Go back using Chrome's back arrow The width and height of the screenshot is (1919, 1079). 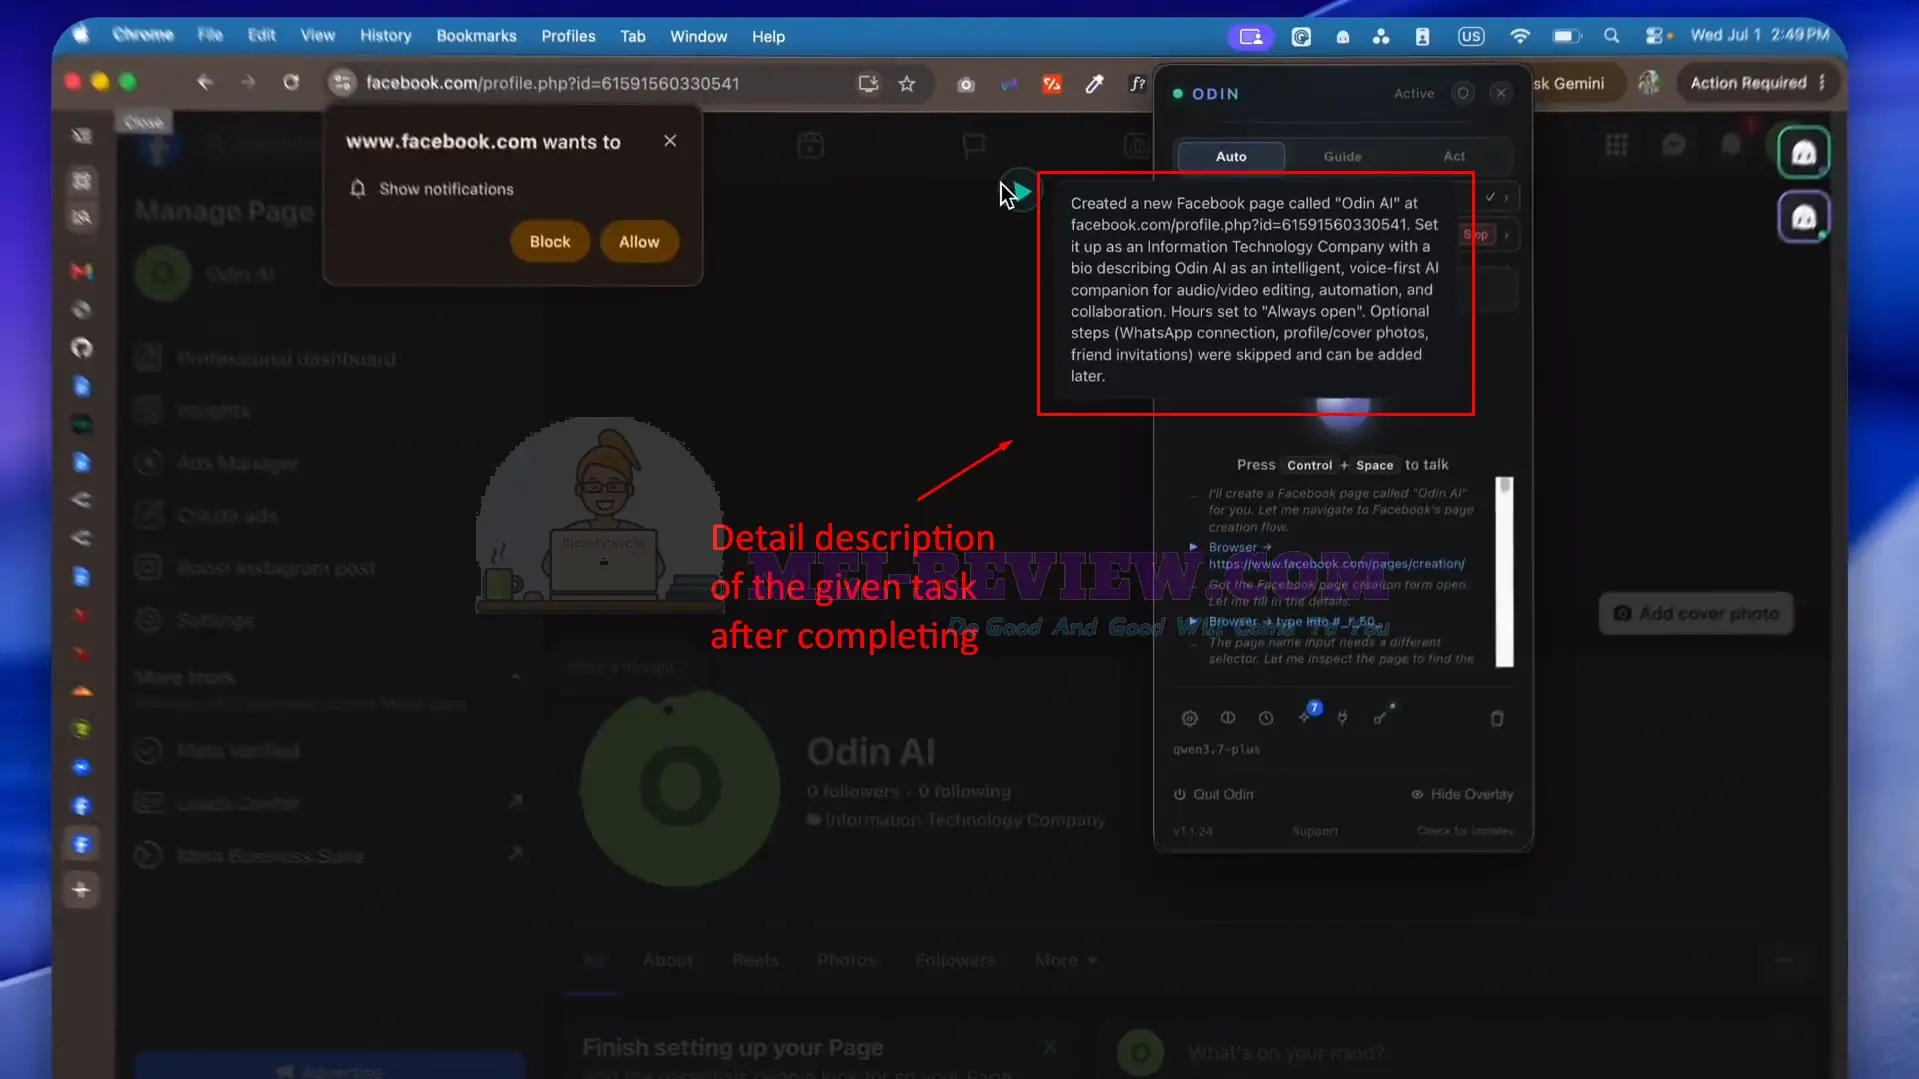[x=205, y=82]
